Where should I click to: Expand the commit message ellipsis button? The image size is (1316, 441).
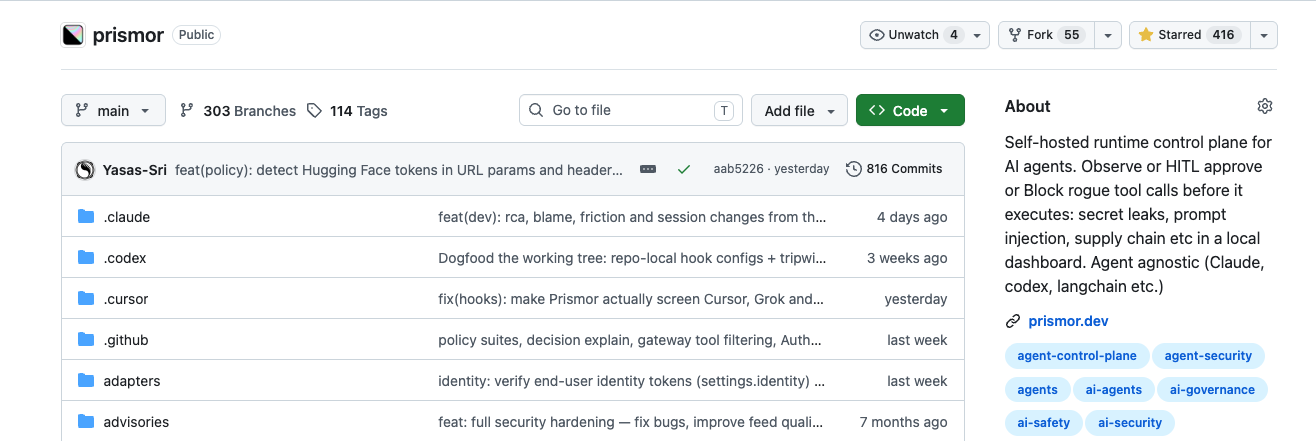(648, 169)
